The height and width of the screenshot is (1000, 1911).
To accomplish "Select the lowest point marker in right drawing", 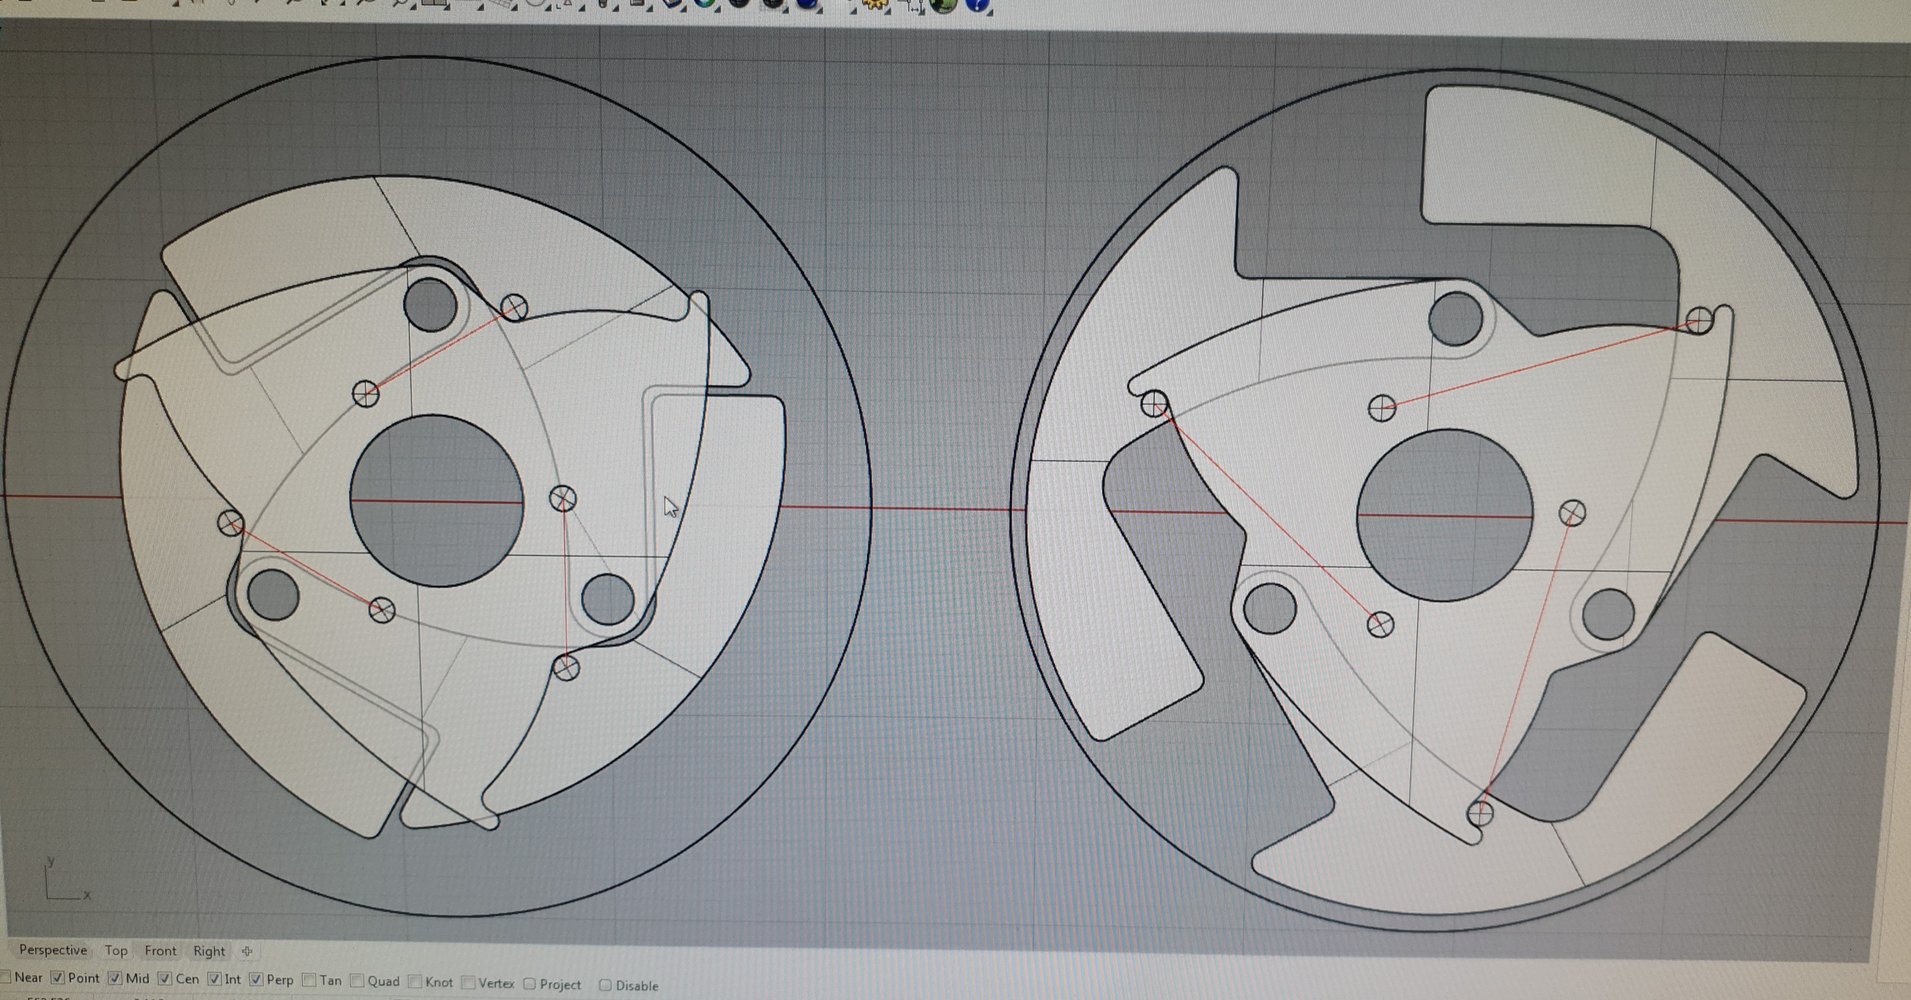I will pyautogui.click(x=1481, y=813).
